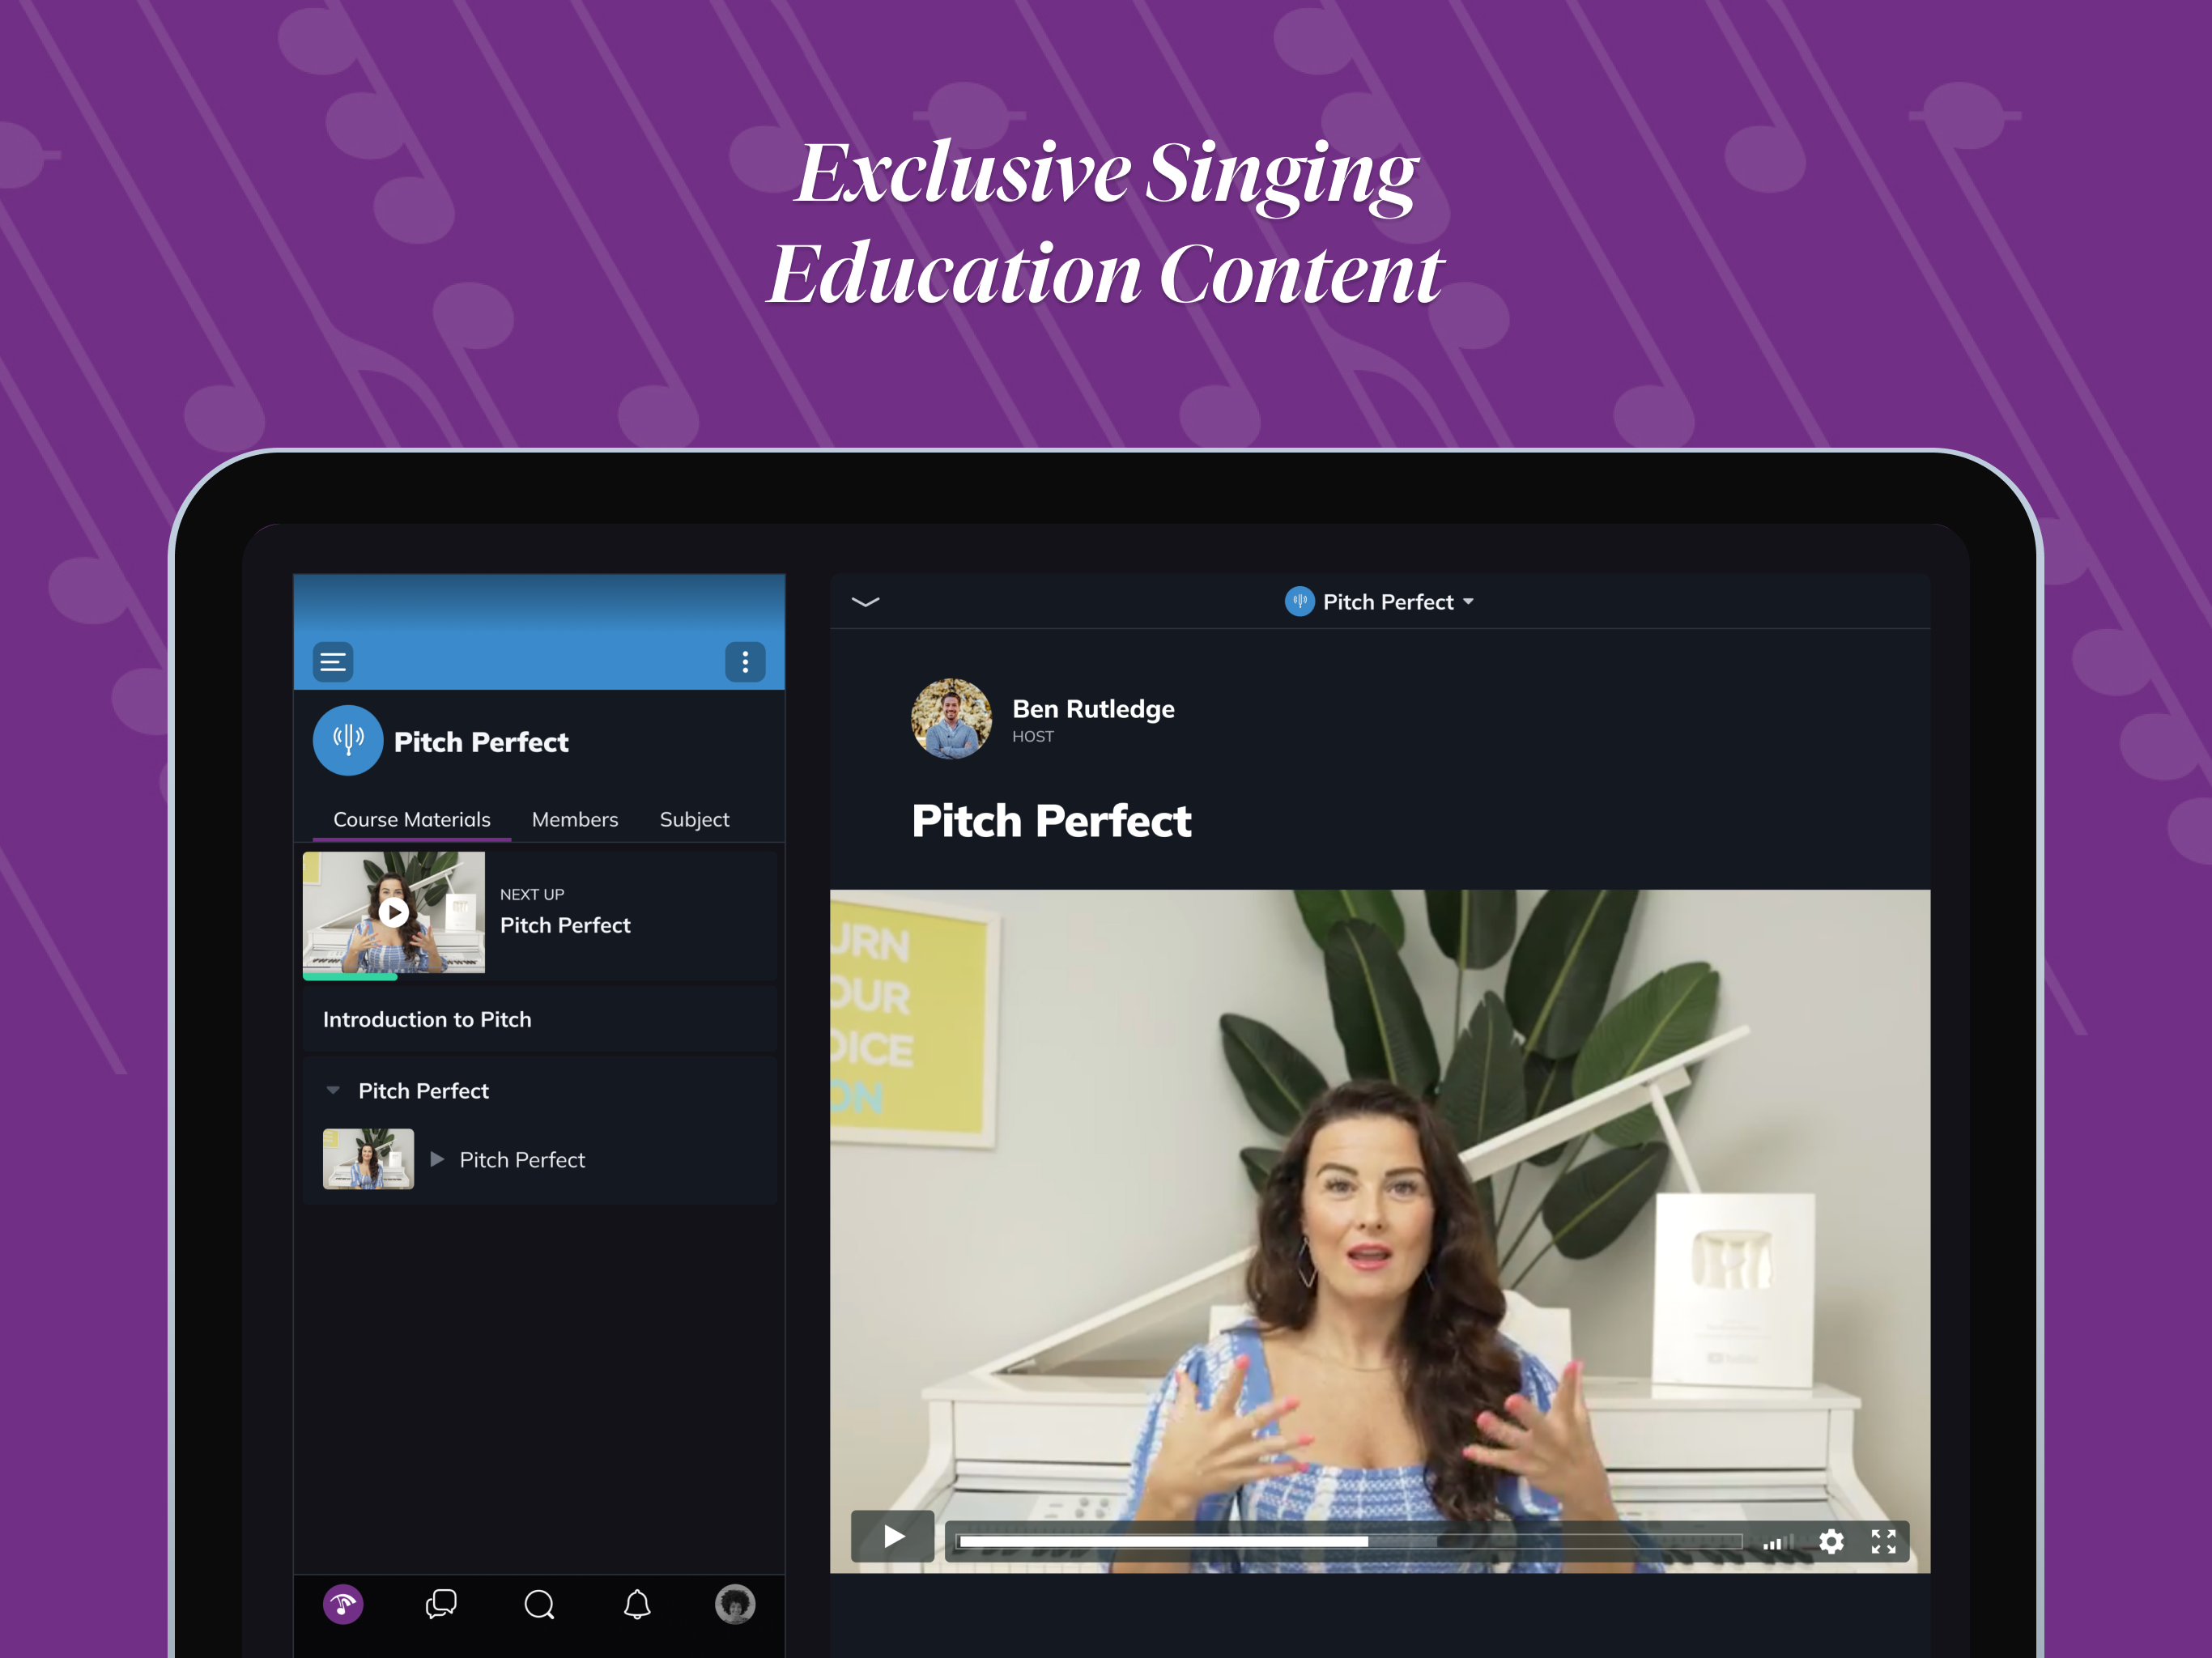Play the main video
This screenshot has width=2212, height=1658.
tap(893, 1536)
